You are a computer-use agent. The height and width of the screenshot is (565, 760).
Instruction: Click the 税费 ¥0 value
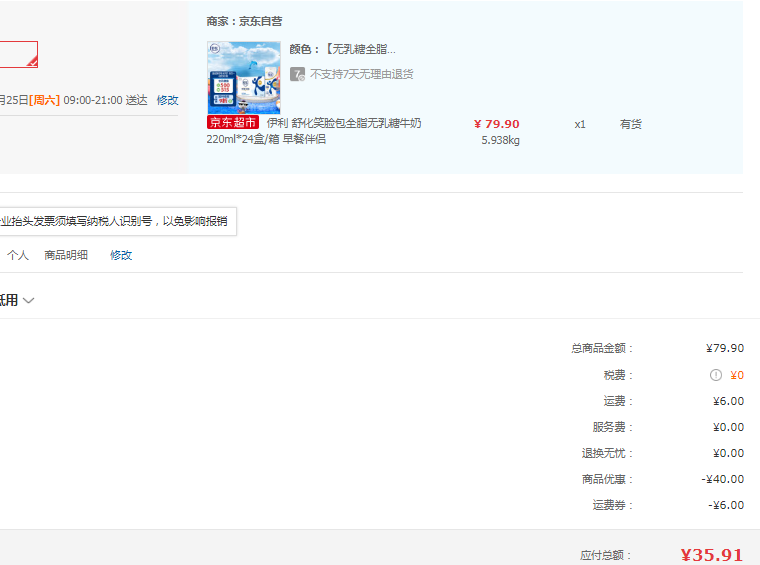(x=737, y=375)
